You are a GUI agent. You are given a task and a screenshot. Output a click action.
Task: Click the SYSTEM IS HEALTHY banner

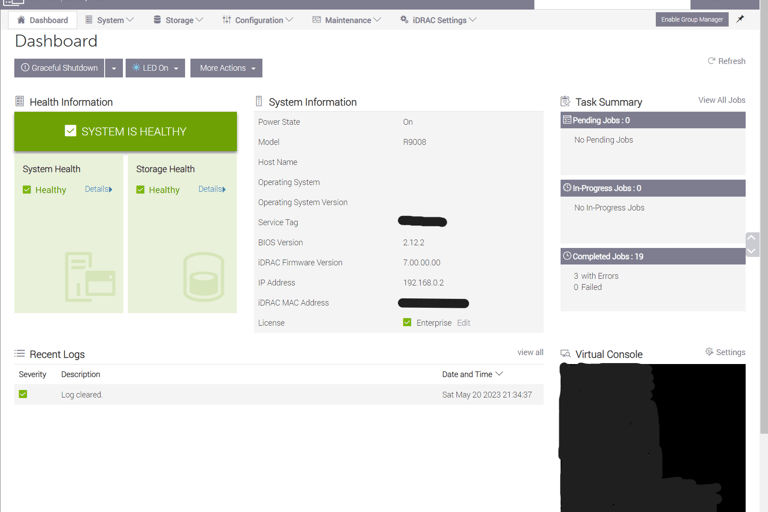(x=125, y=131)
